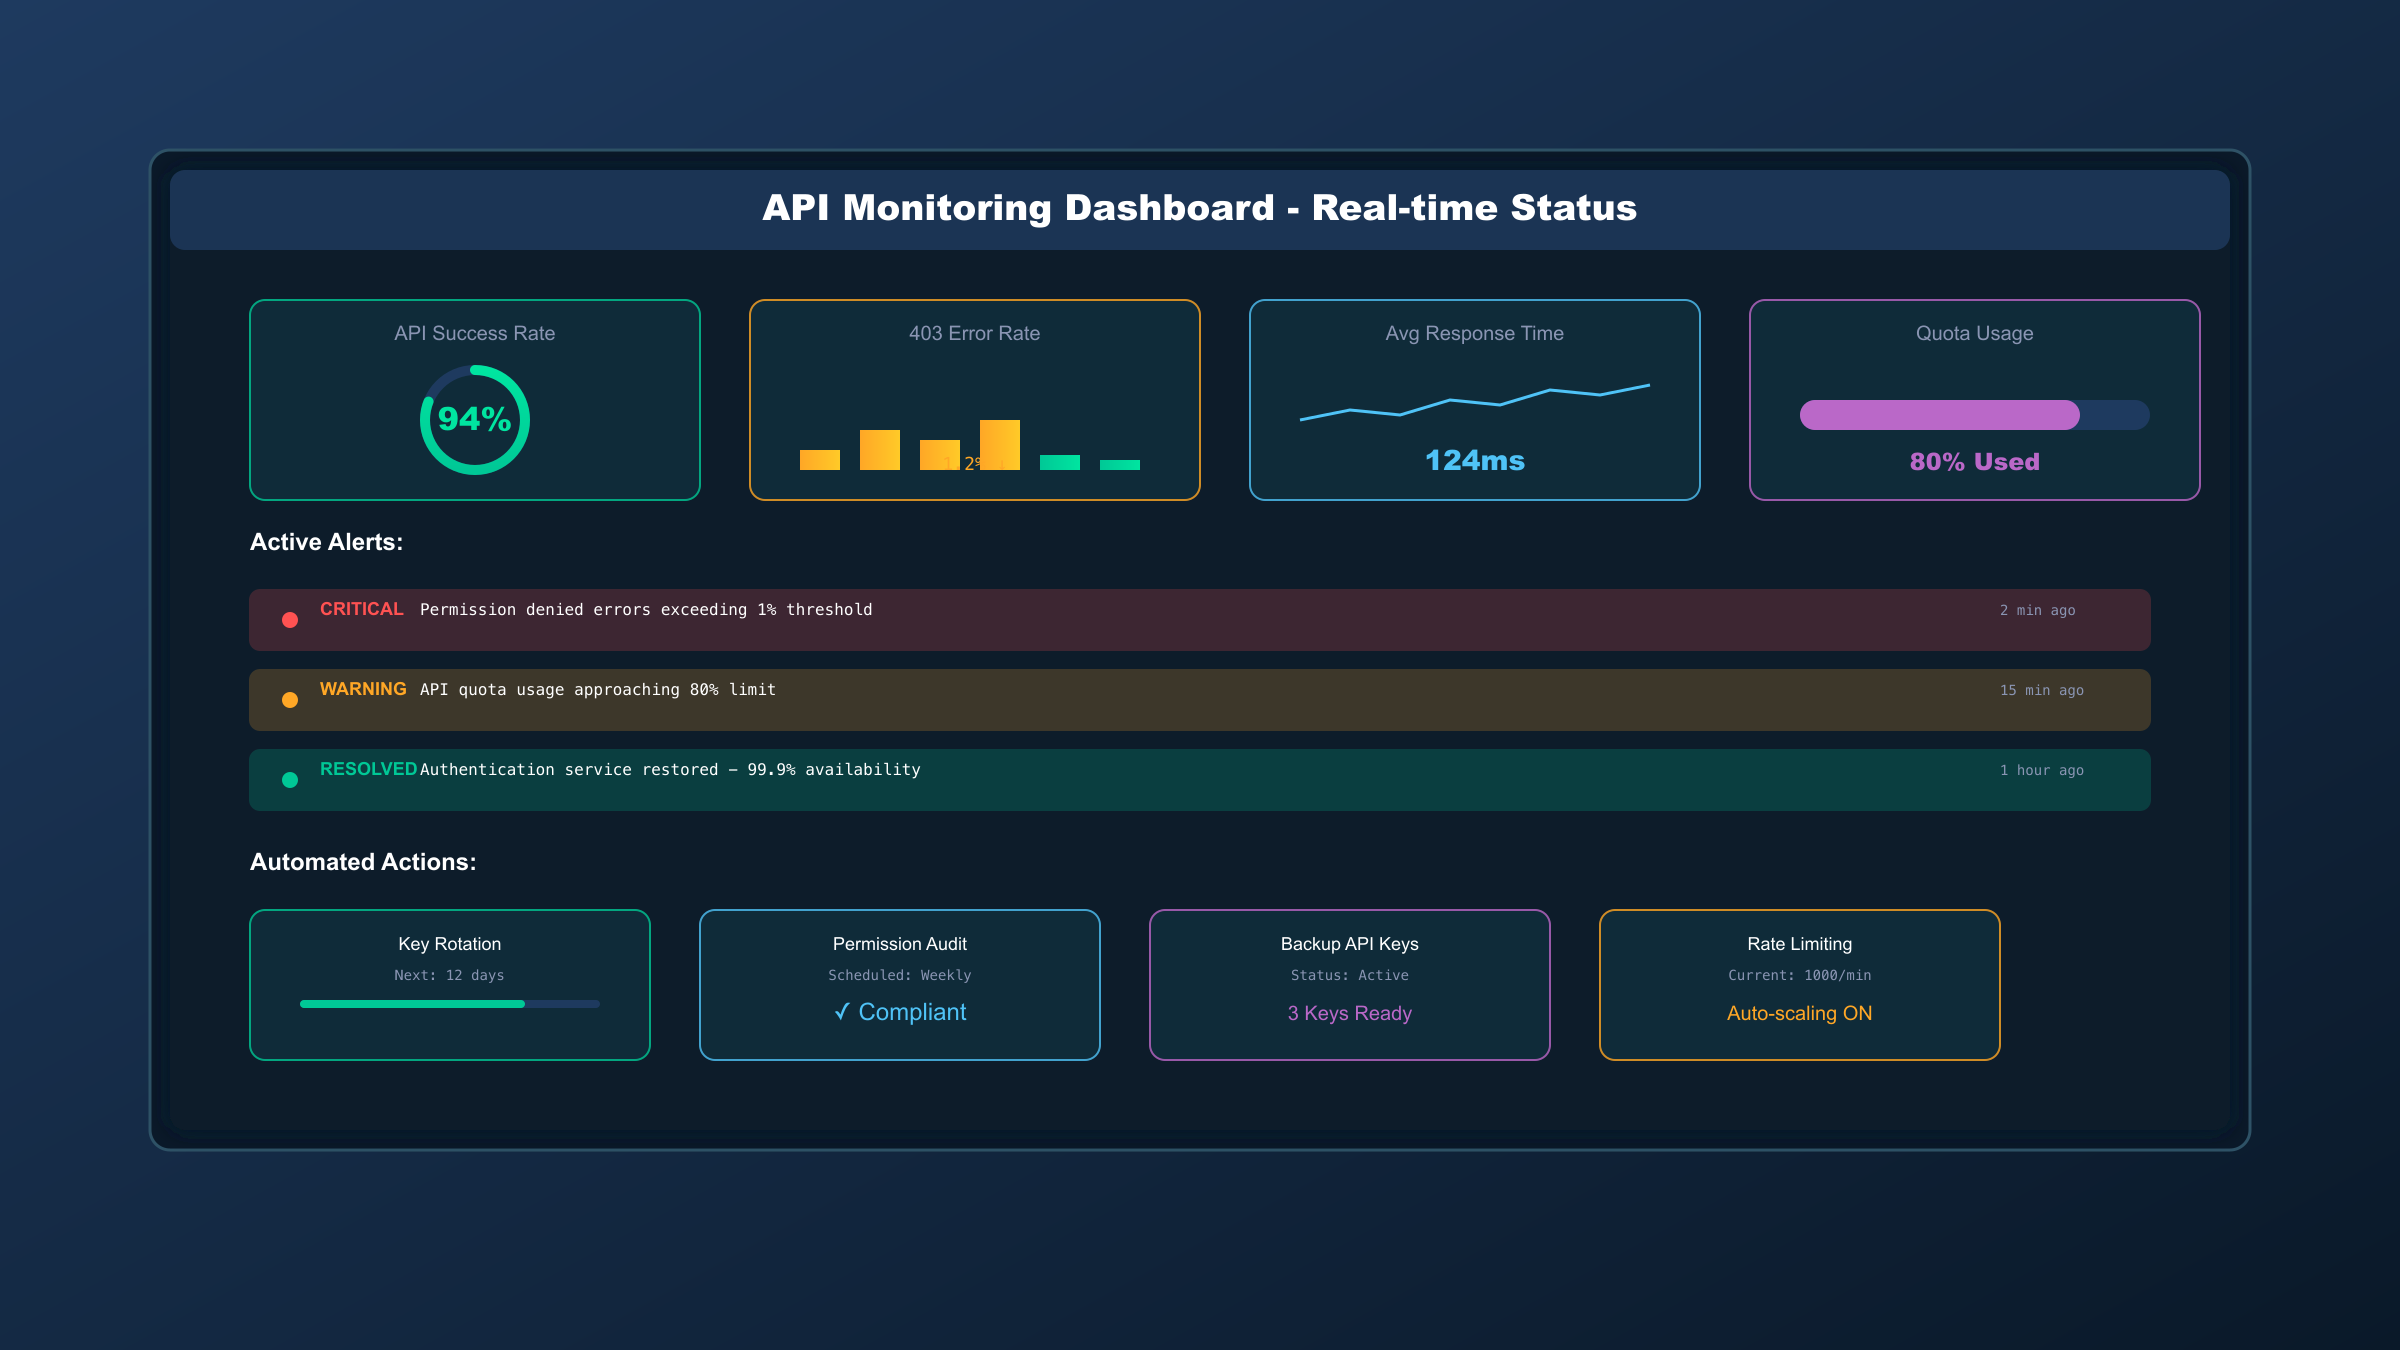Open the API Success Rate card title
The image size is (2400, 1350).
pyautogui.click(x=475, y=333)
